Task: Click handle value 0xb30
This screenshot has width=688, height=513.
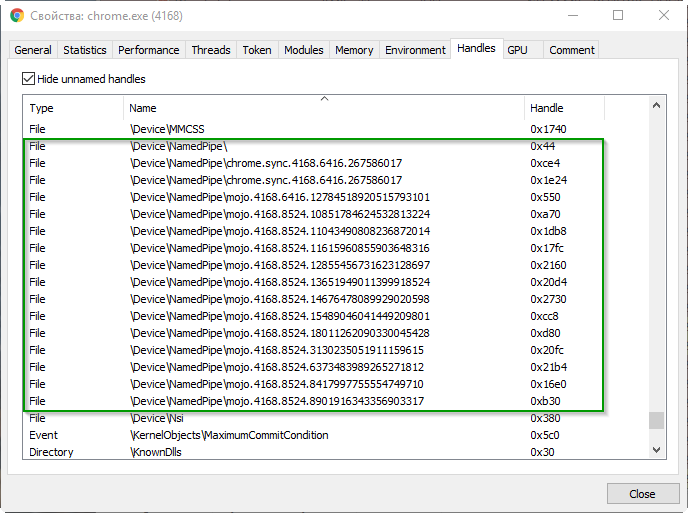Action: click(545, 401)
